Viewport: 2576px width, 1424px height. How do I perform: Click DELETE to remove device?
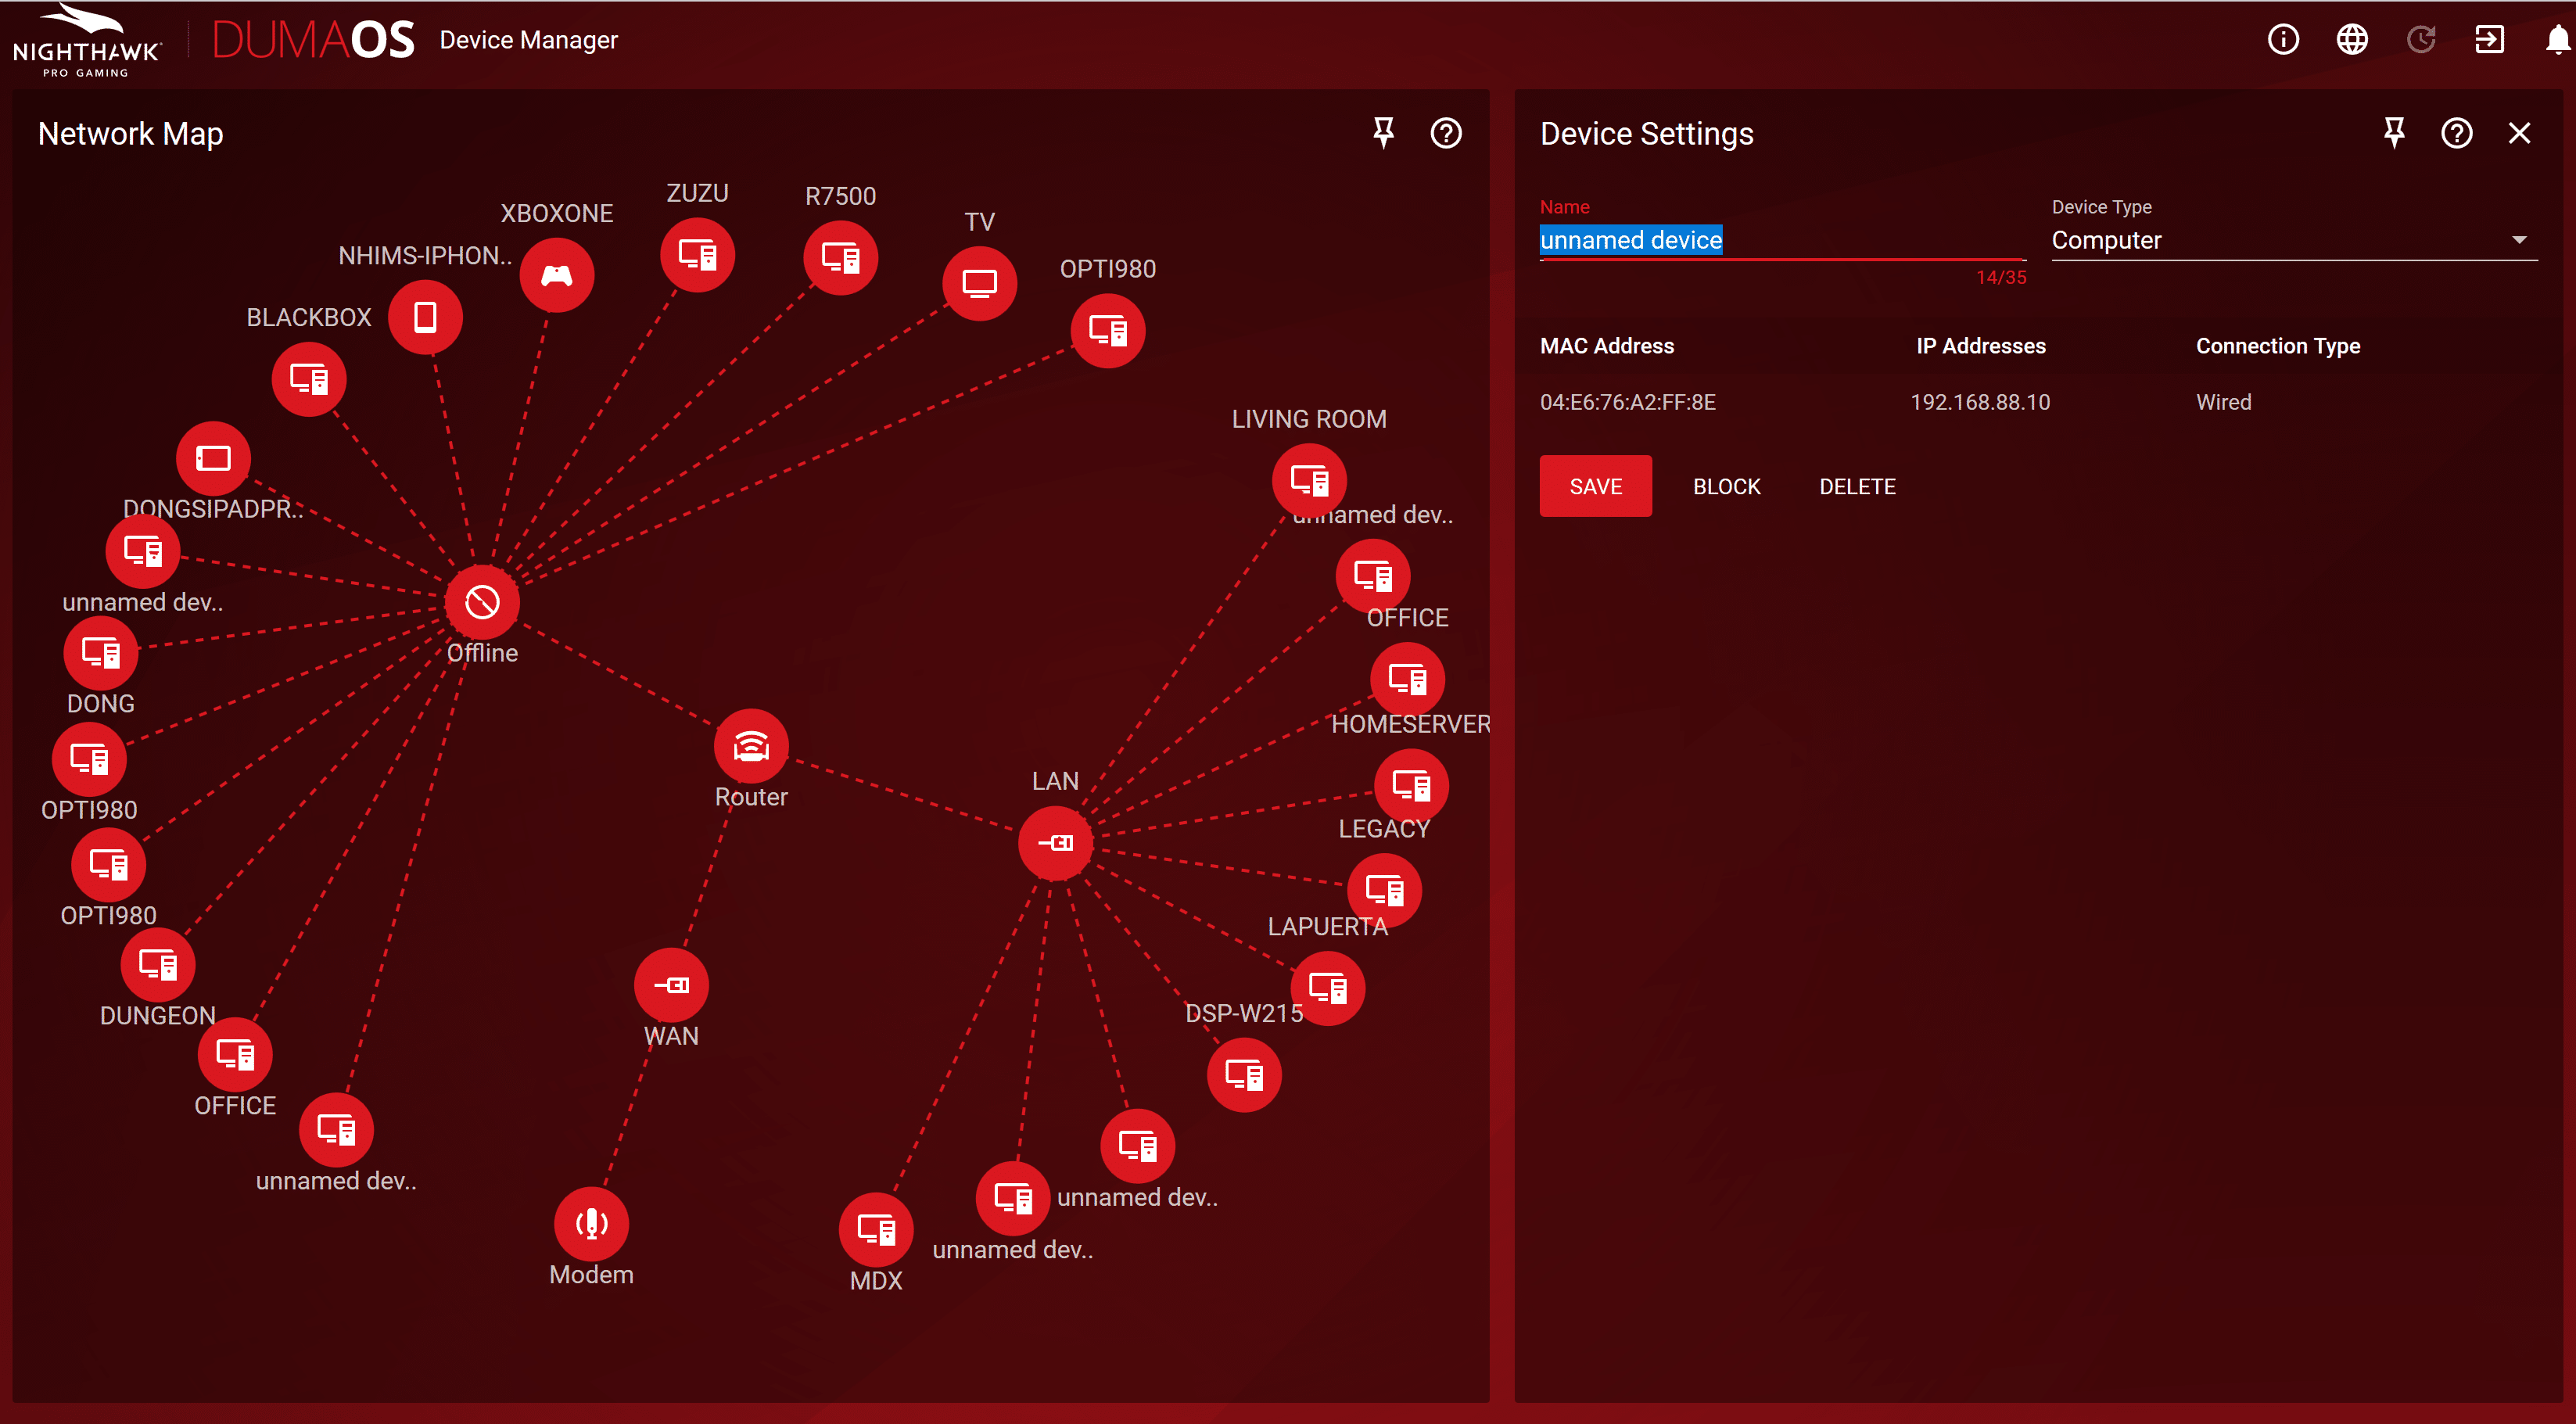tap(1857, 486)
